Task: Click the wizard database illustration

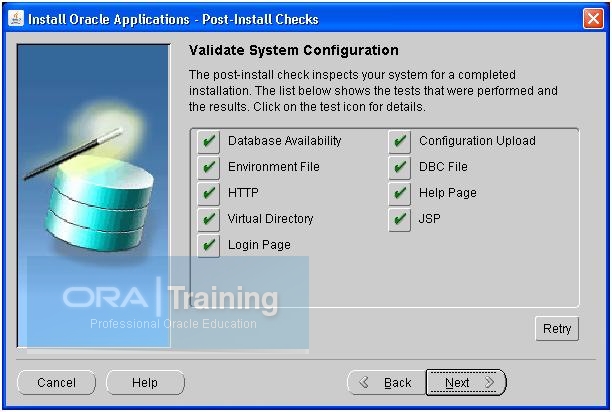Action: (94, 195)
